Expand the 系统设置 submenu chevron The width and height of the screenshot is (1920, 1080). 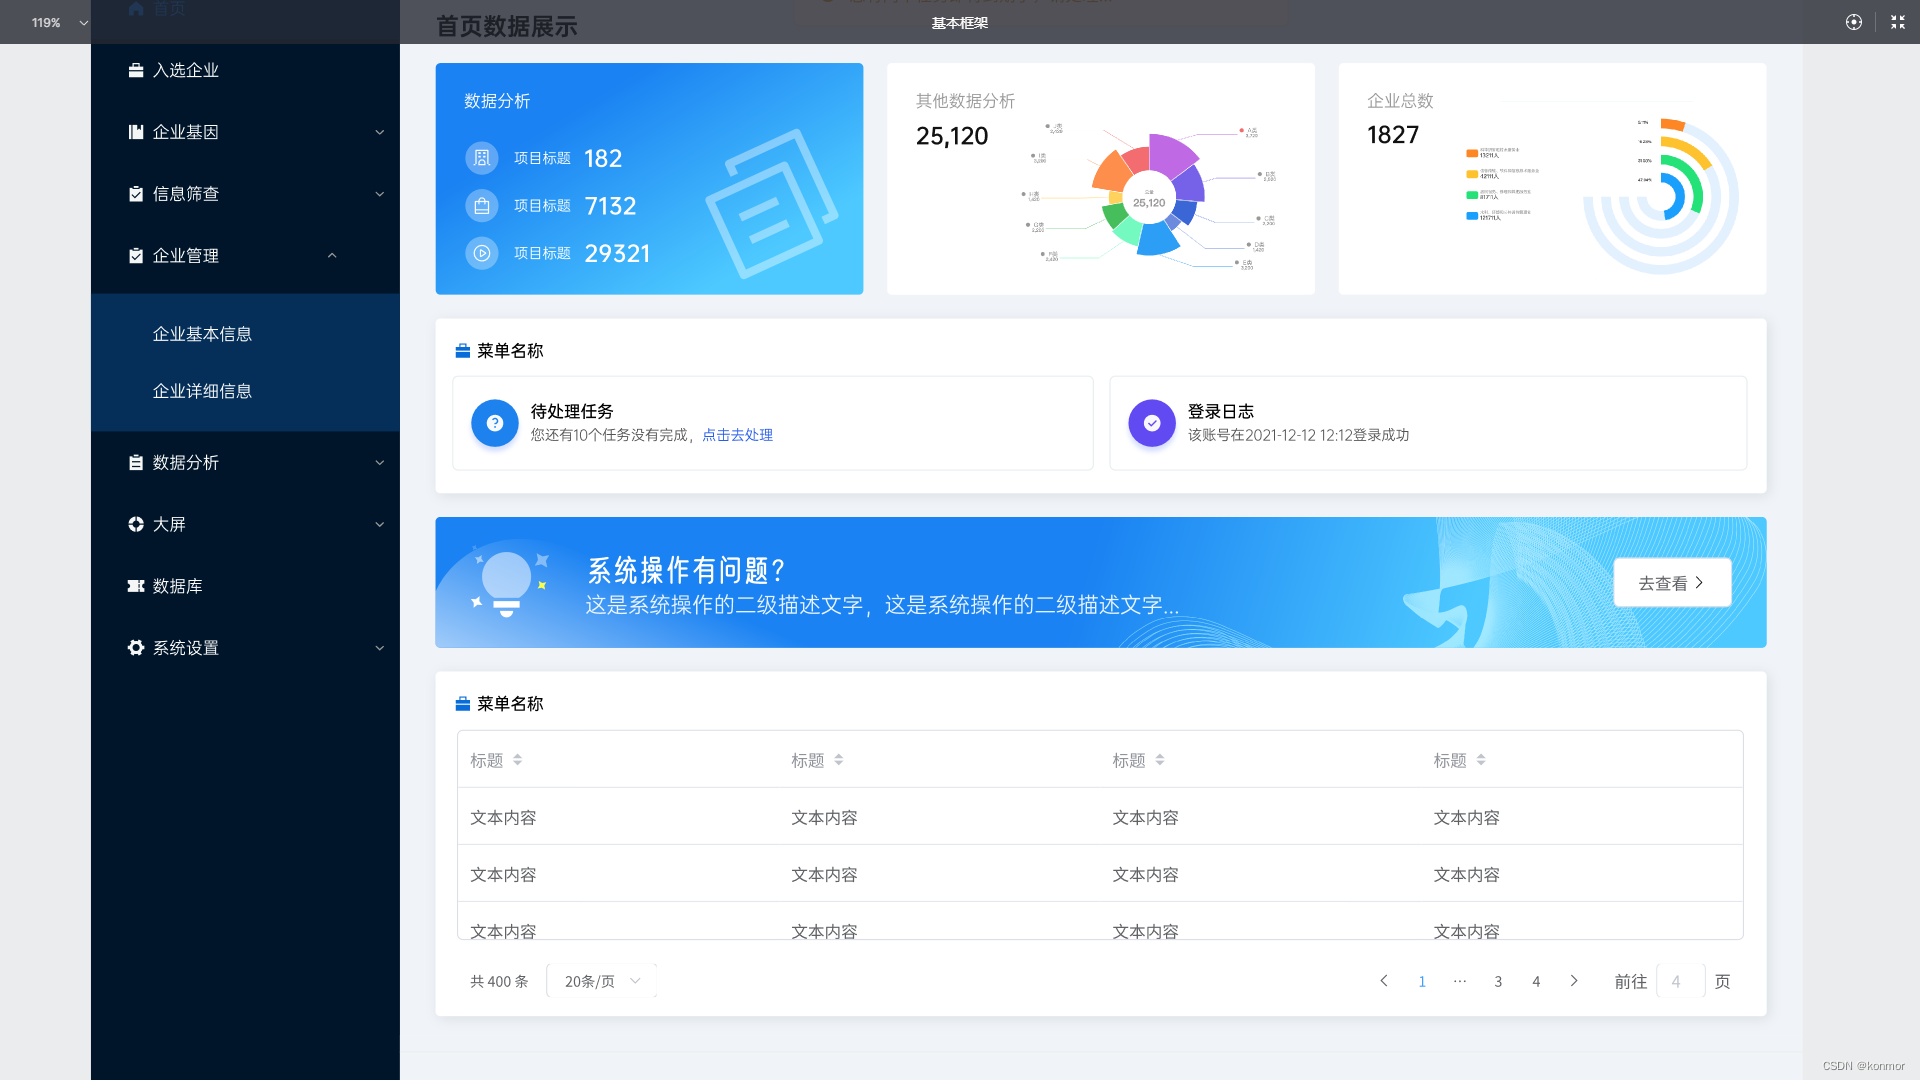point(380,648)
